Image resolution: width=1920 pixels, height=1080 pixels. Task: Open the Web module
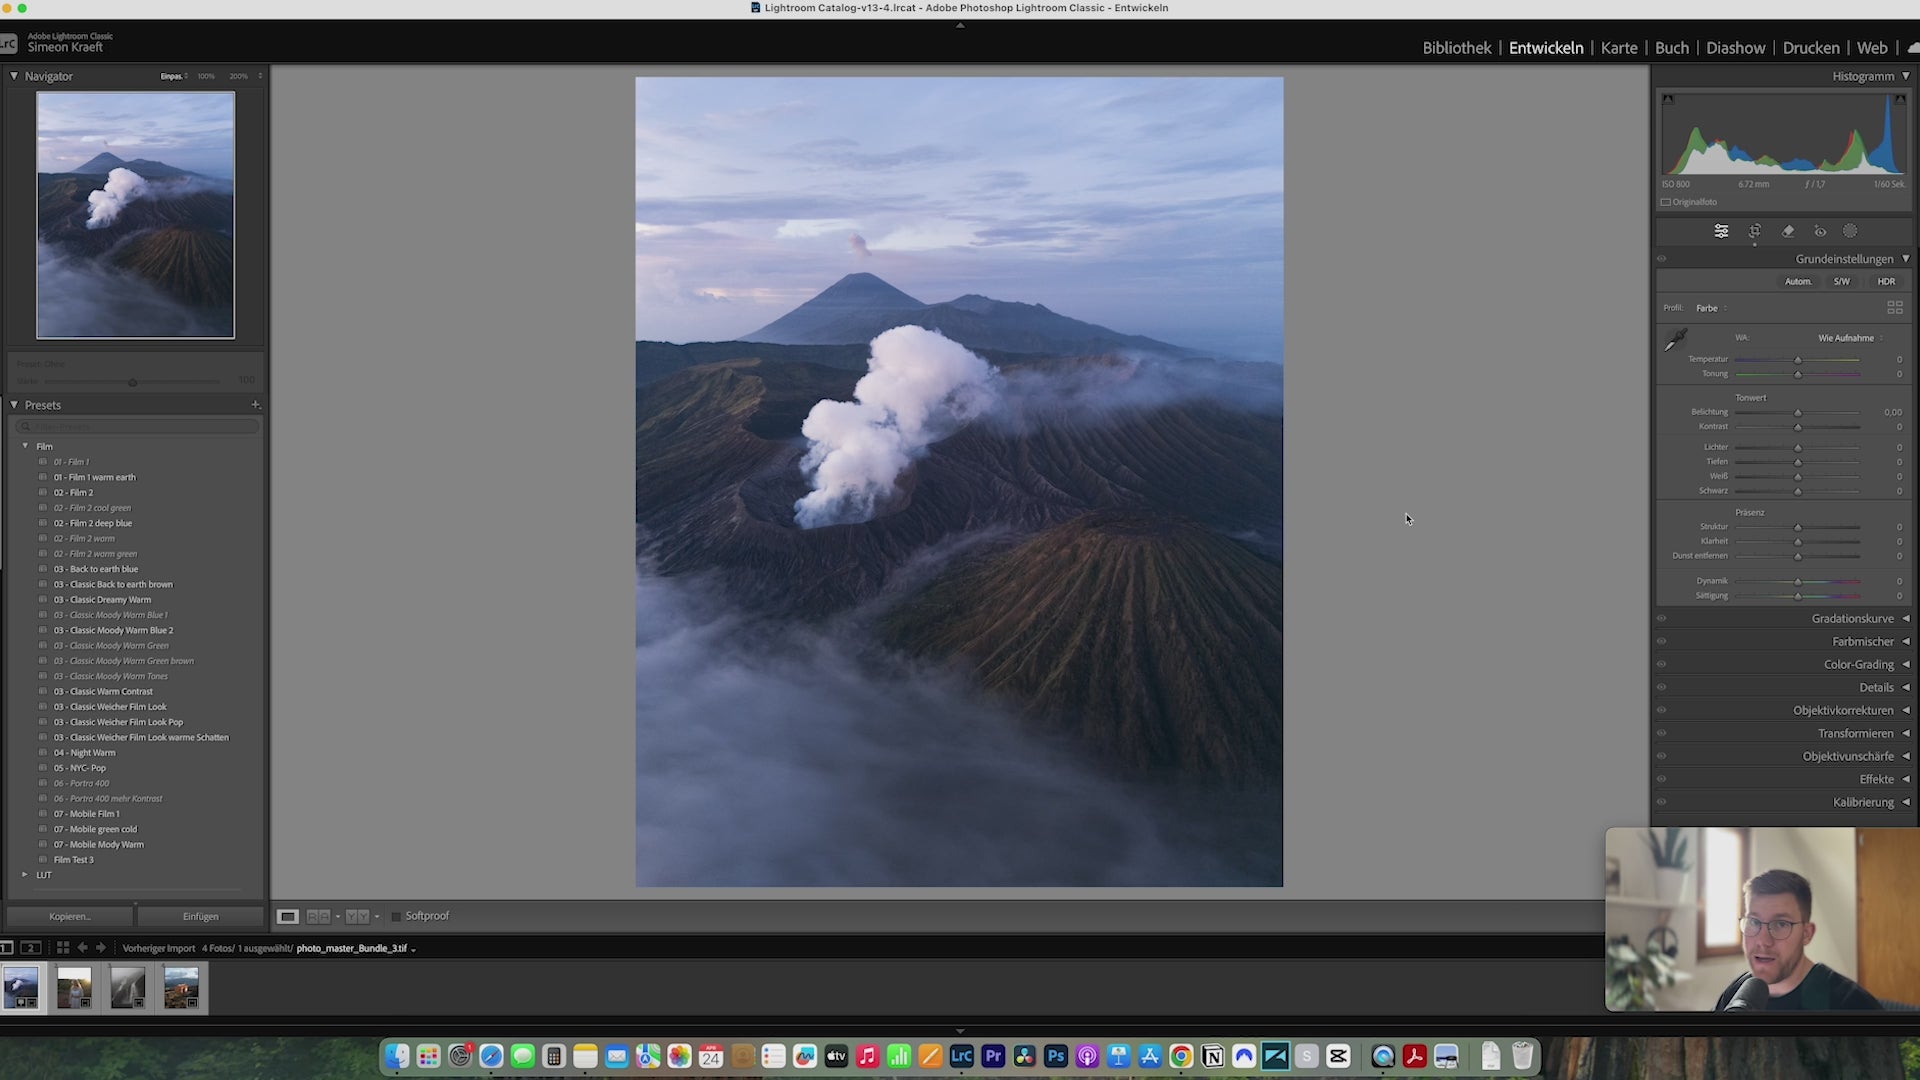[1872, 48]
